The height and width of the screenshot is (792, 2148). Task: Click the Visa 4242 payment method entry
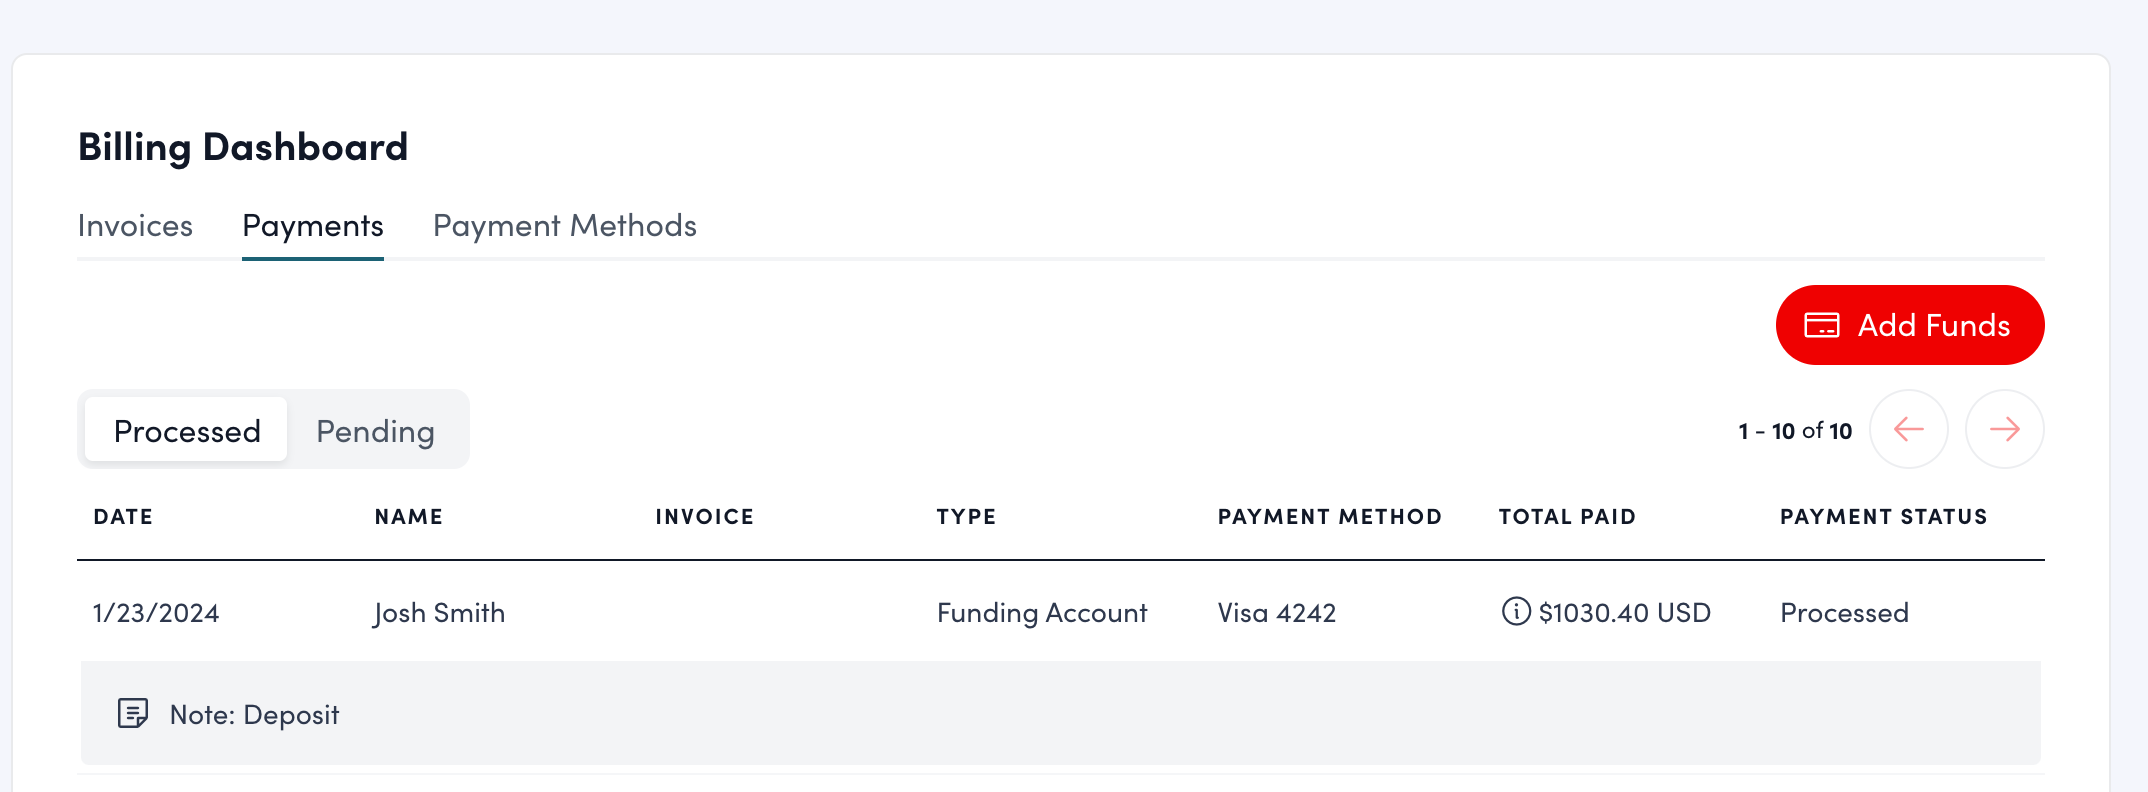pyautogui.click(x=1277, y=612)
